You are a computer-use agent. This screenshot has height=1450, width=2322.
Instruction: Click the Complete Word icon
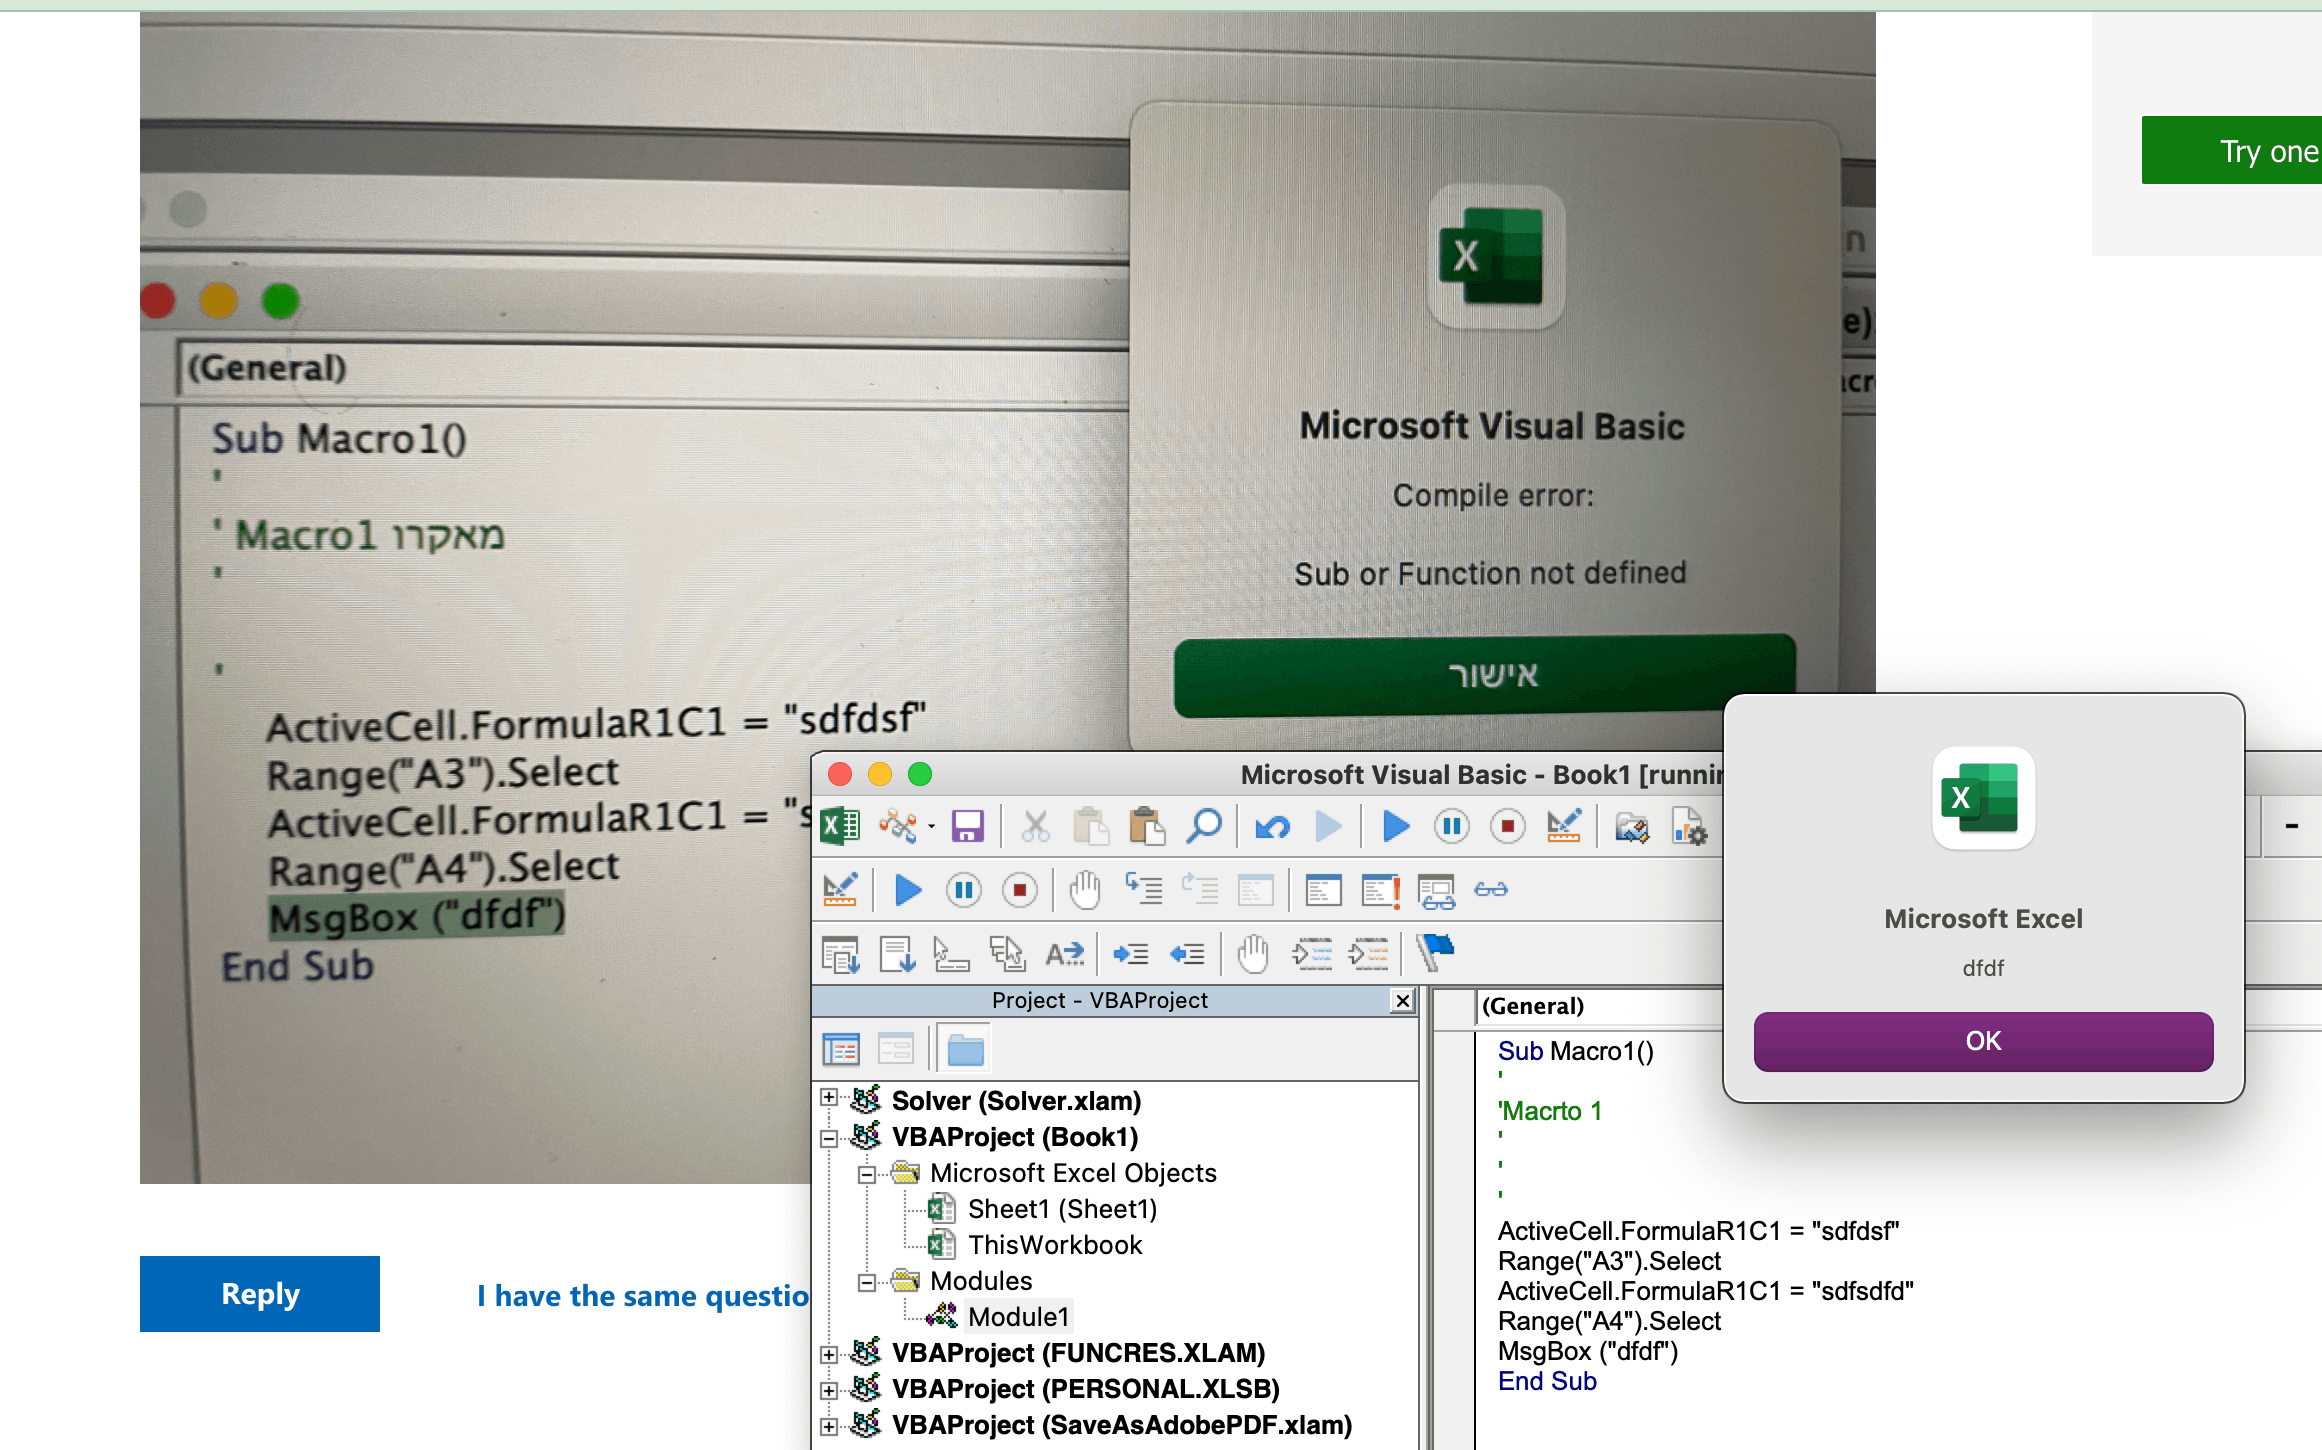(x=1065, y=954)
